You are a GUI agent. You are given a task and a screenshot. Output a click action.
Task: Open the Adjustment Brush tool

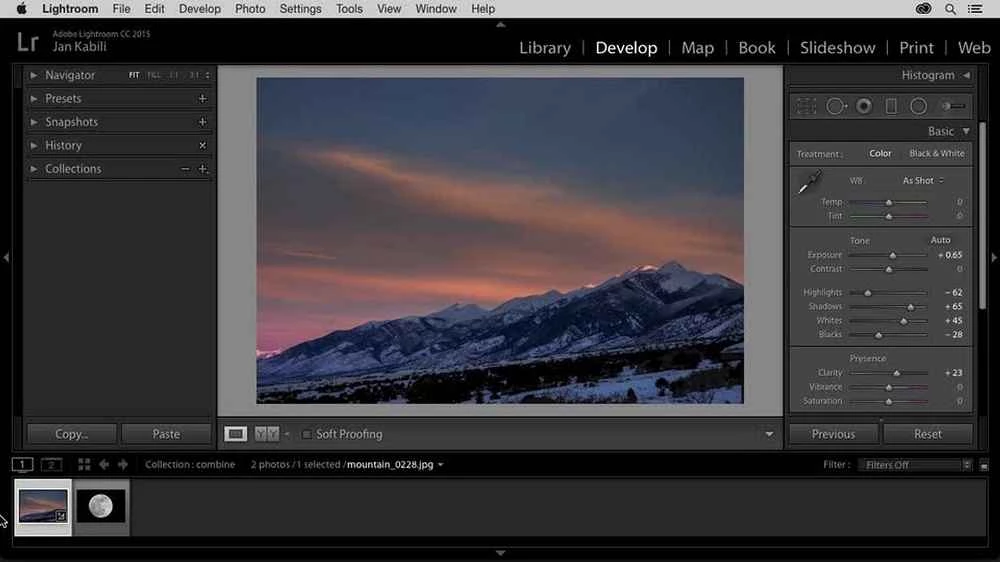953,106
